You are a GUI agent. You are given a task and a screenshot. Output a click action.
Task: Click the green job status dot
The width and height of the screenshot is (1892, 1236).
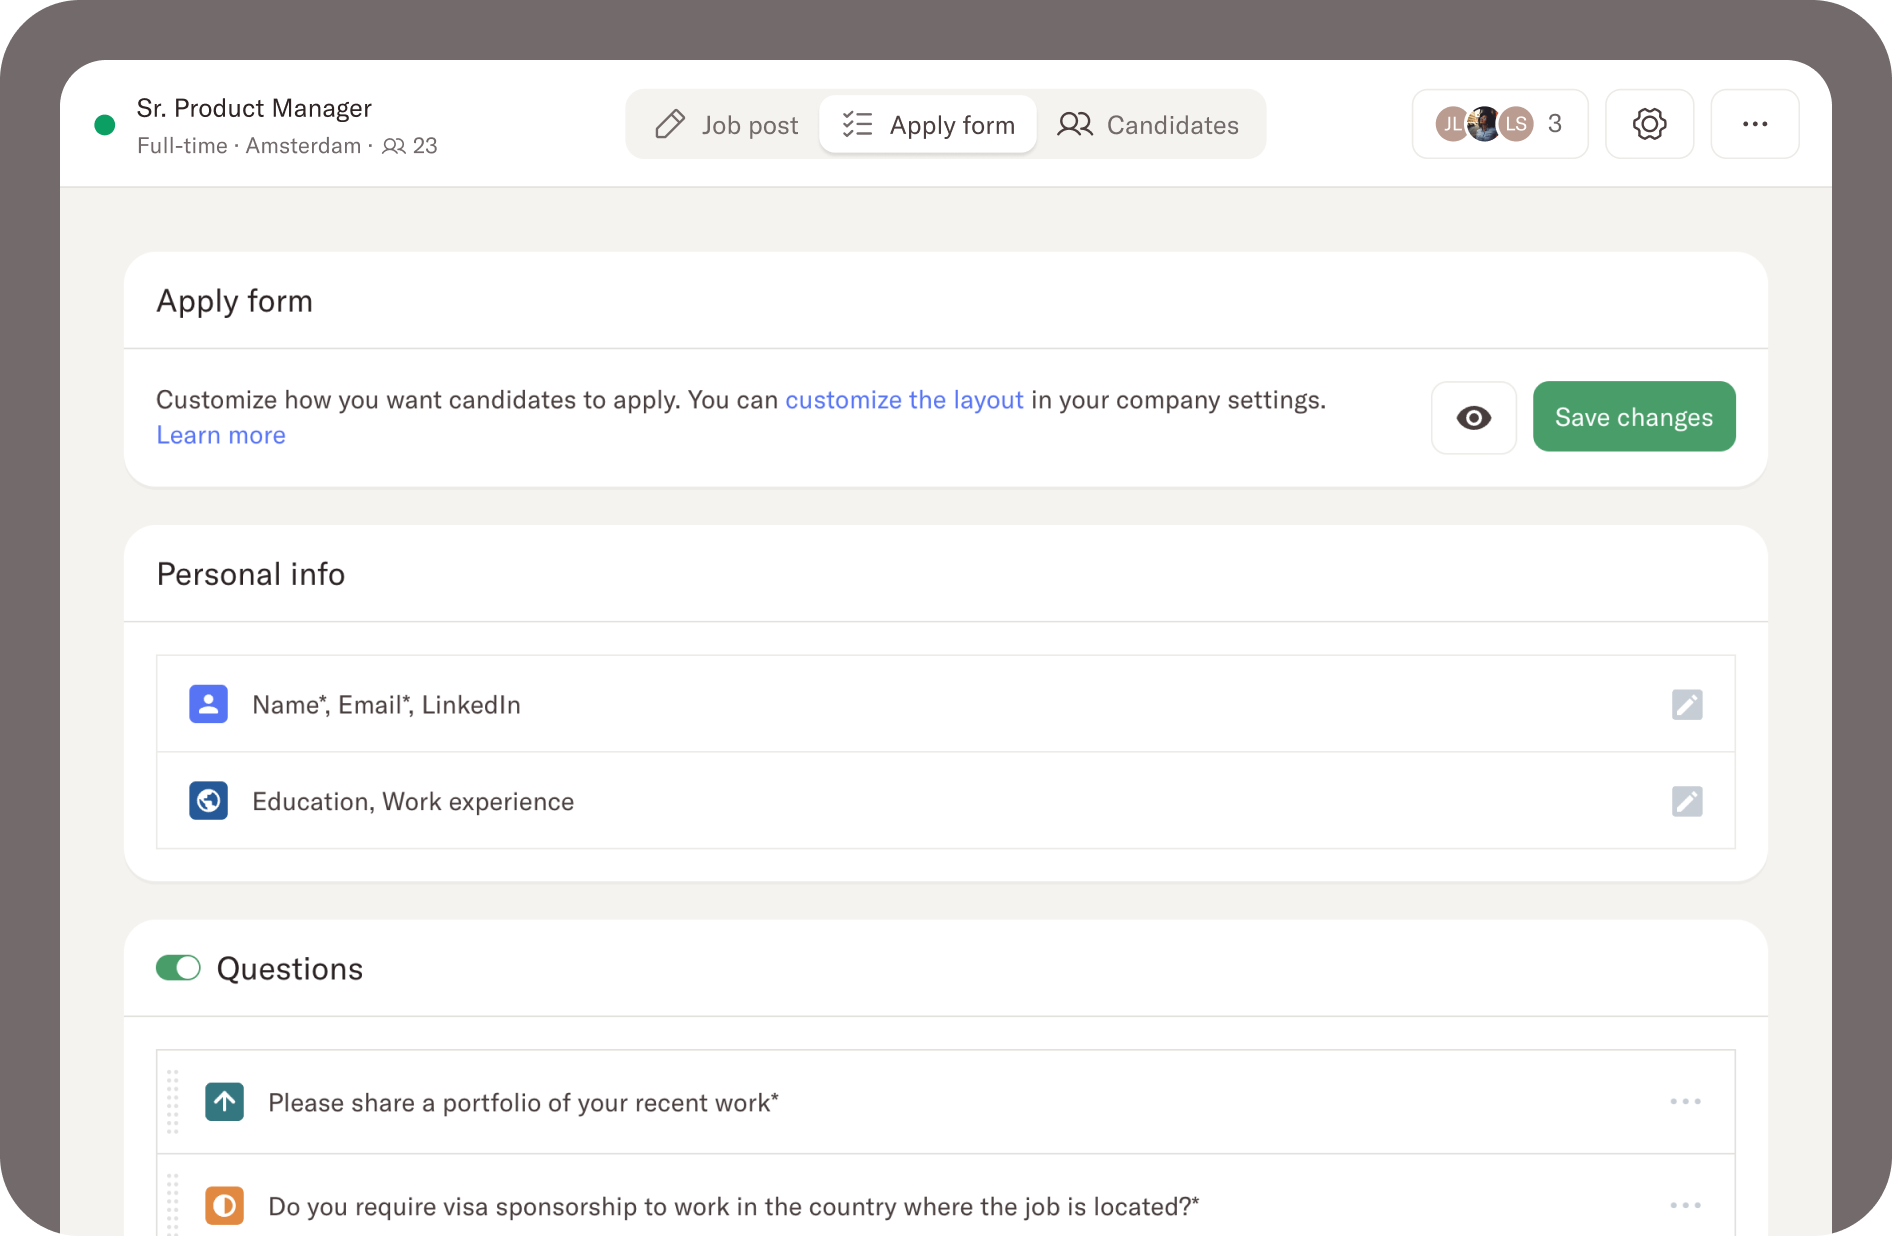coord(104,125)
